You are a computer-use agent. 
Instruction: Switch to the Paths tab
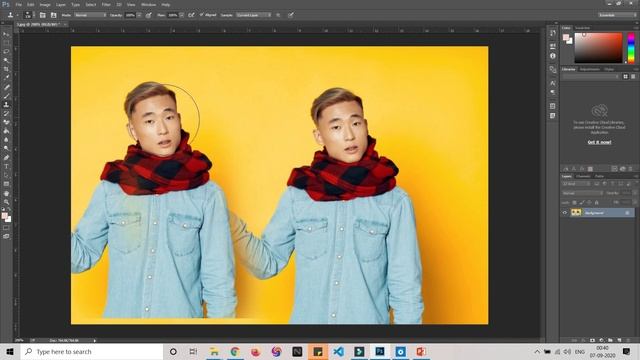pos(599,176)
